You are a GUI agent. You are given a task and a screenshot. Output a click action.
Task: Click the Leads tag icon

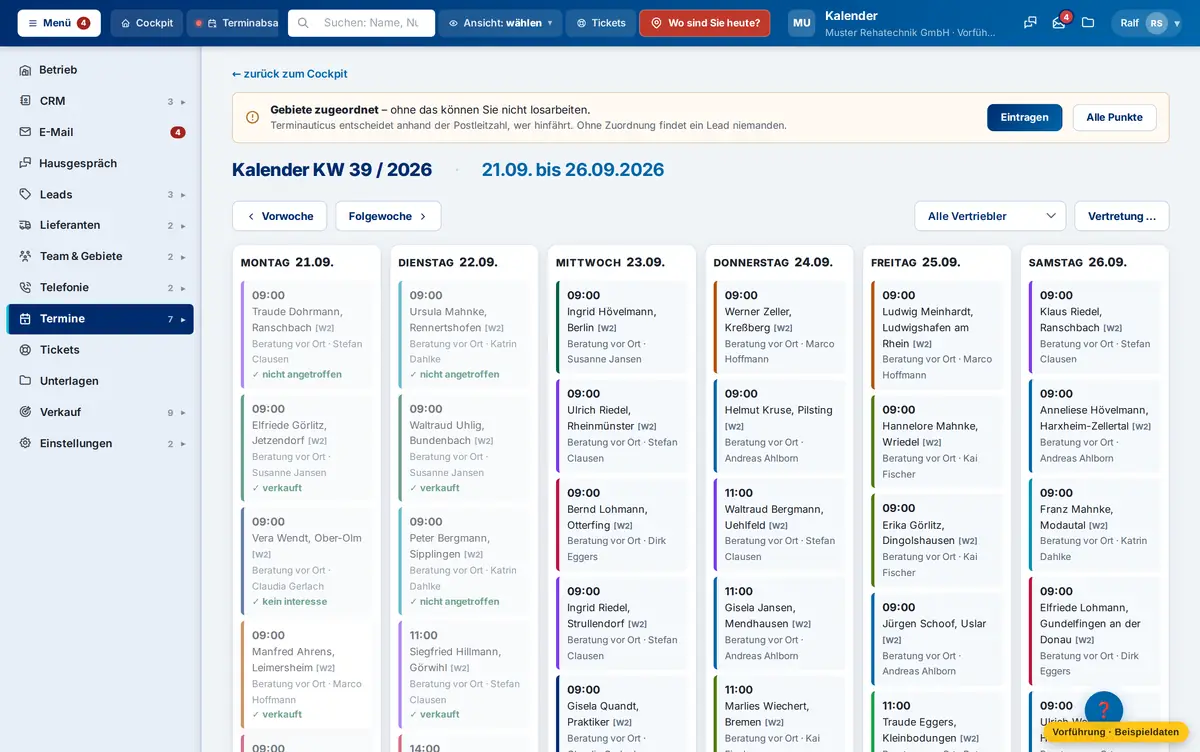coord(25,194)
